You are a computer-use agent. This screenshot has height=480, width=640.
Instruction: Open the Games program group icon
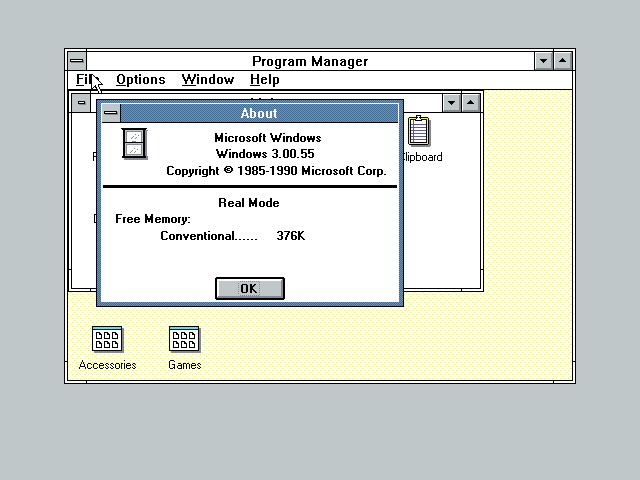click(184, 348)
